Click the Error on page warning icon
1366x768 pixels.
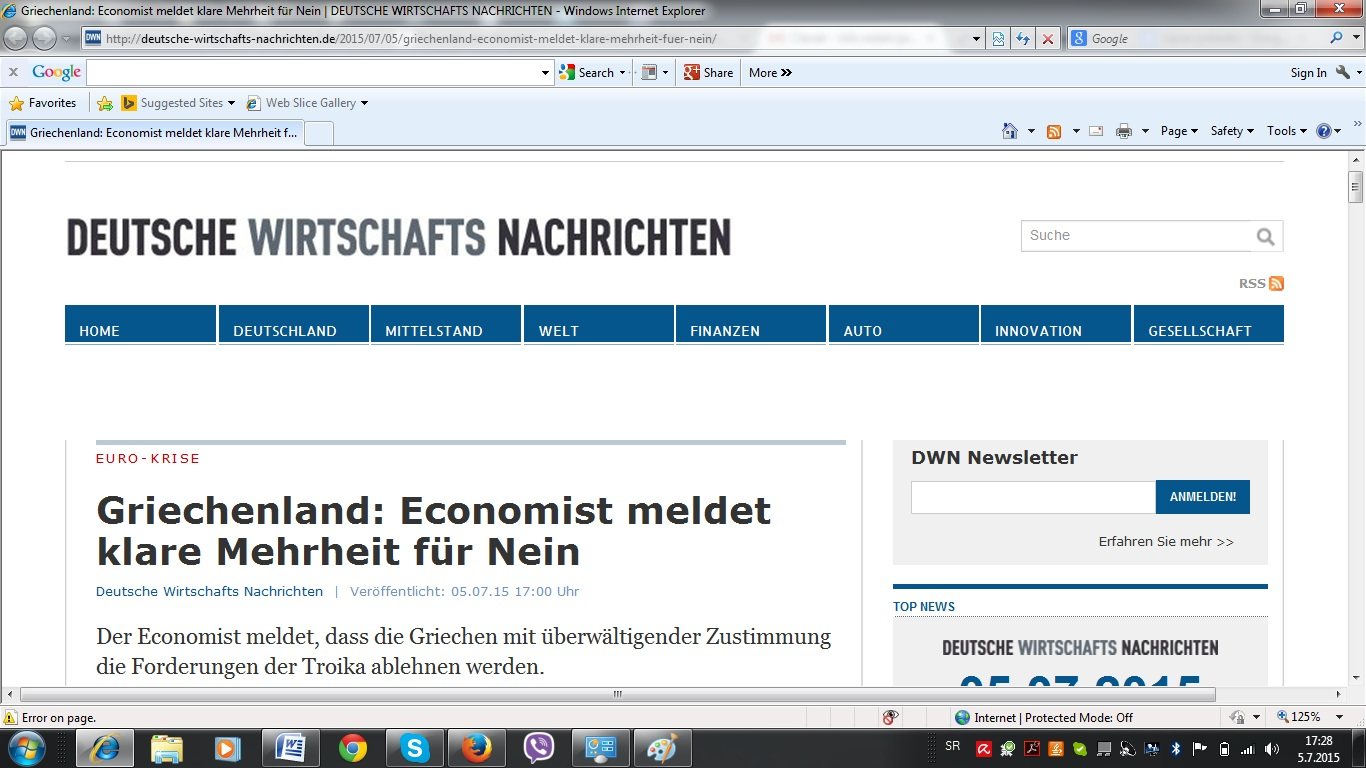(x=11, y=717)
